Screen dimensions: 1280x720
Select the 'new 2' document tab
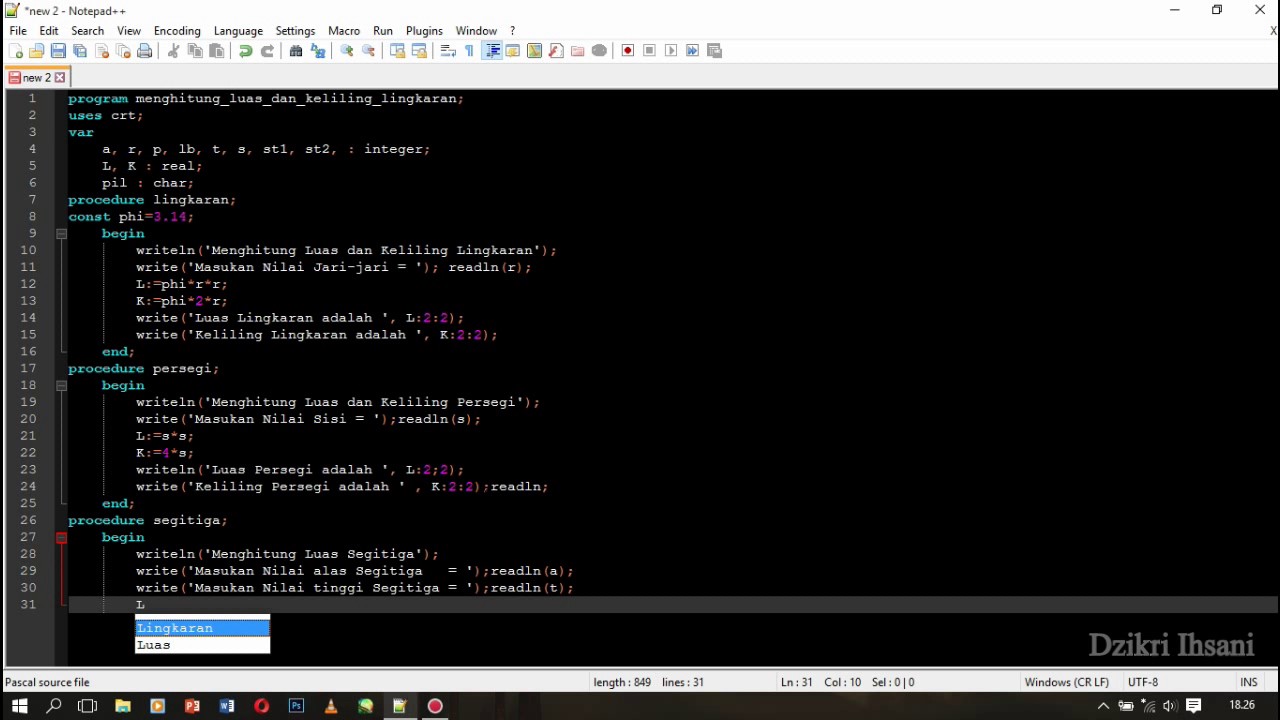(37, 77)
